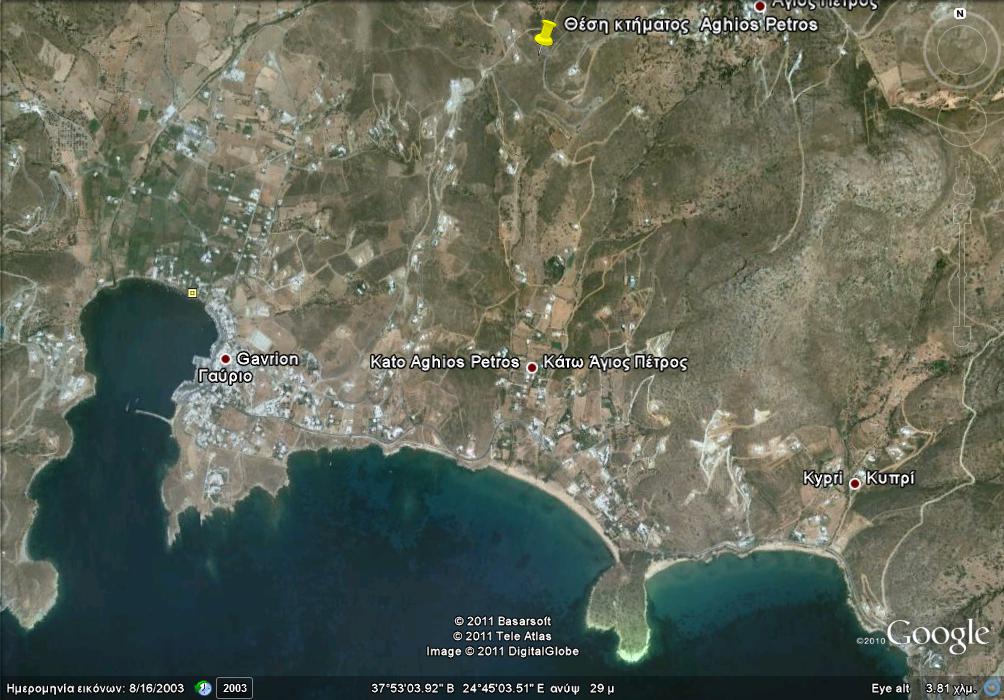Click the zoom in end of zoom slider
This screenshot has height=700, width=1004.
click(962, 213)
